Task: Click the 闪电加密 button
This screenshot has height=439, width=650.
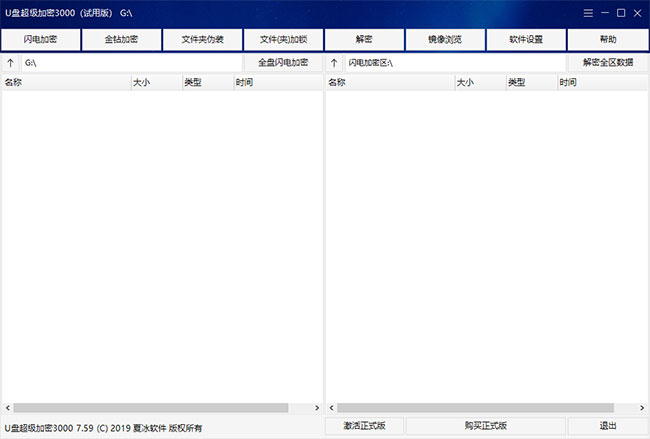Action: click(x=41, y=40)
